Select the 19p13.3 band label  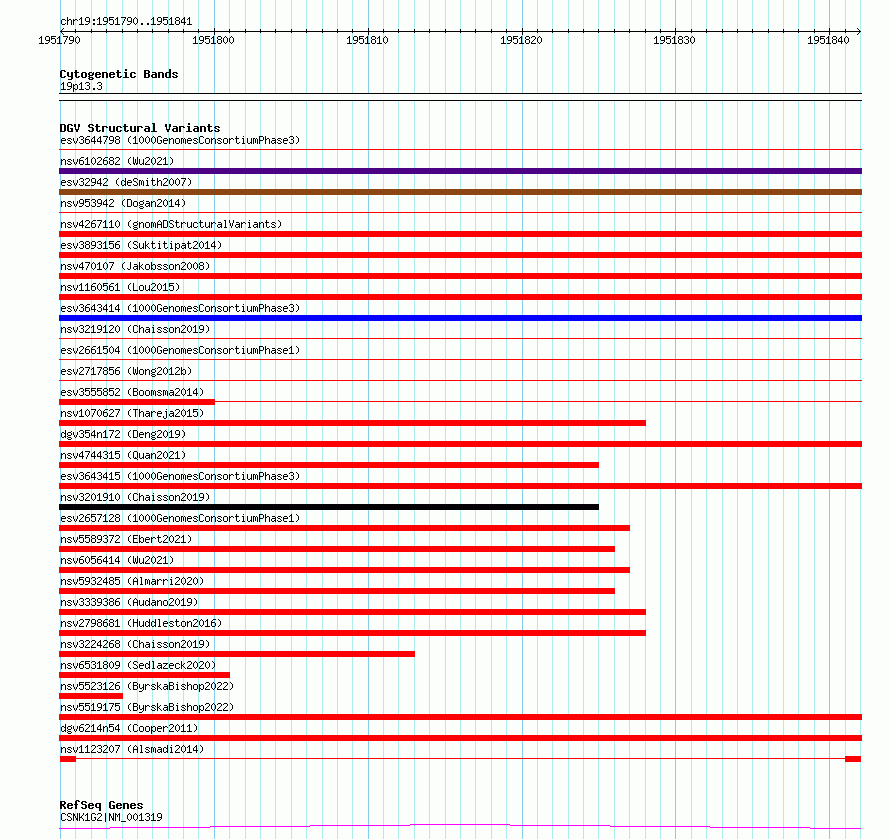pos(81,86)
